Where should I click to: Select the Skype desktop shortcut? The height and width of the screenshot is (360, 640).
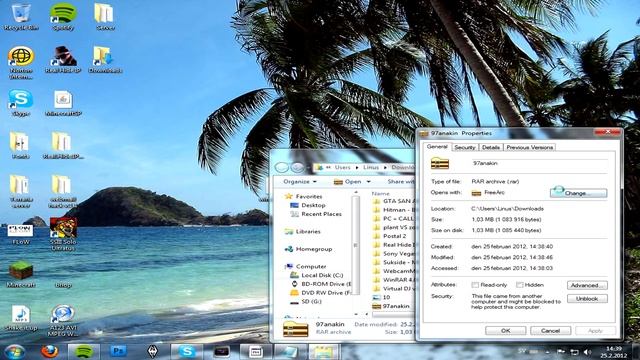pyautogui.click(x=21, y=103)
